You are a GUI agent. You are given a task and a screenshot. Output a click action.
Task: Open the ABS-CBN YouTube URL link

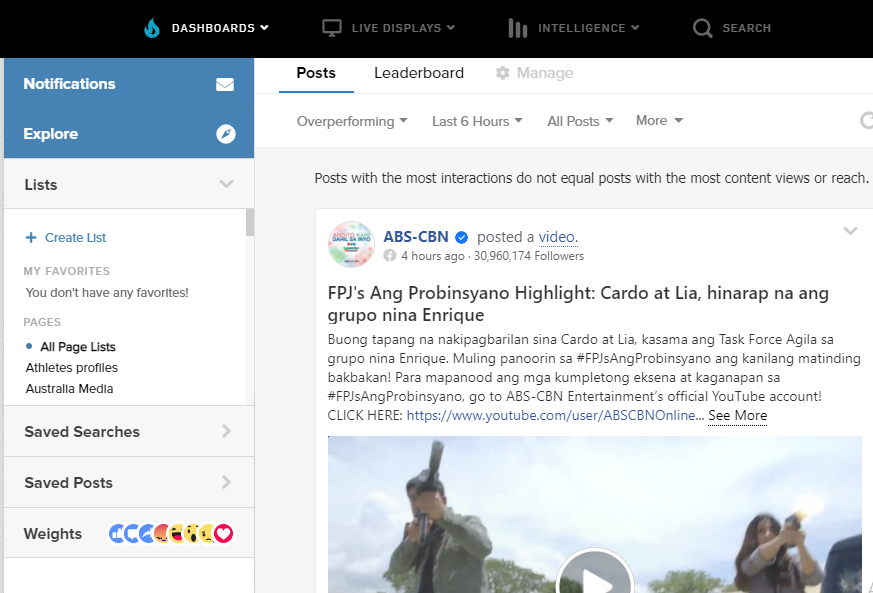point(551,415)
